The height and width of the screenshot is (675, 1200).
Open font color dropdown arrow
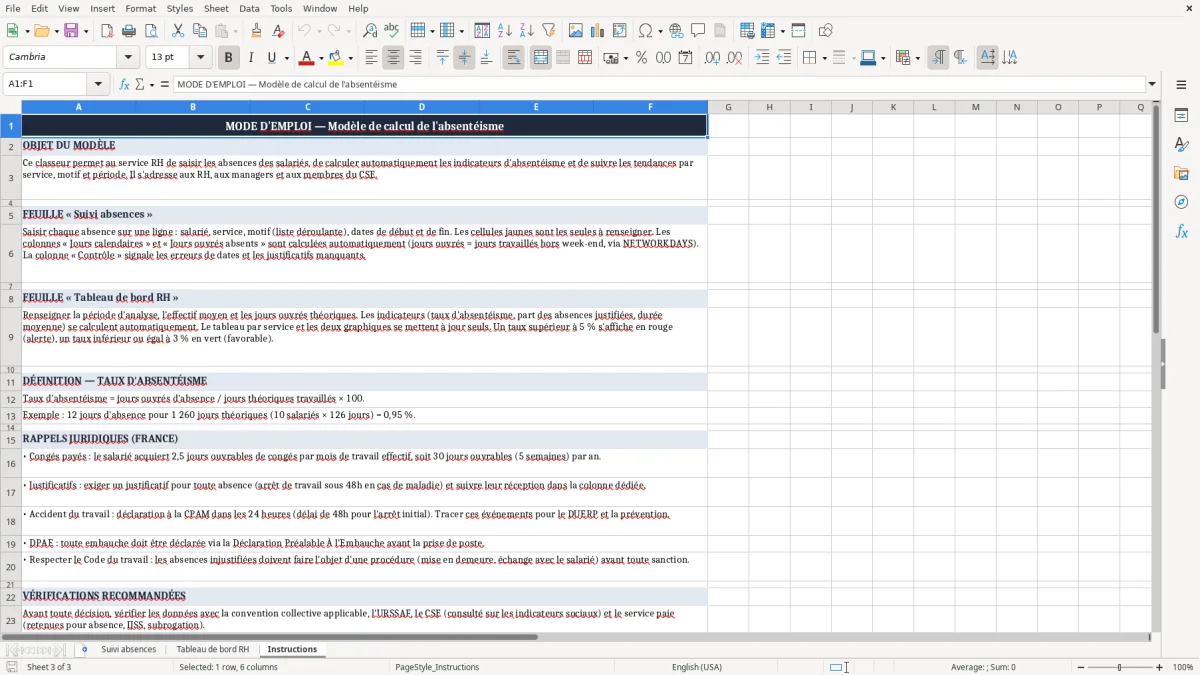pos(321,58)
